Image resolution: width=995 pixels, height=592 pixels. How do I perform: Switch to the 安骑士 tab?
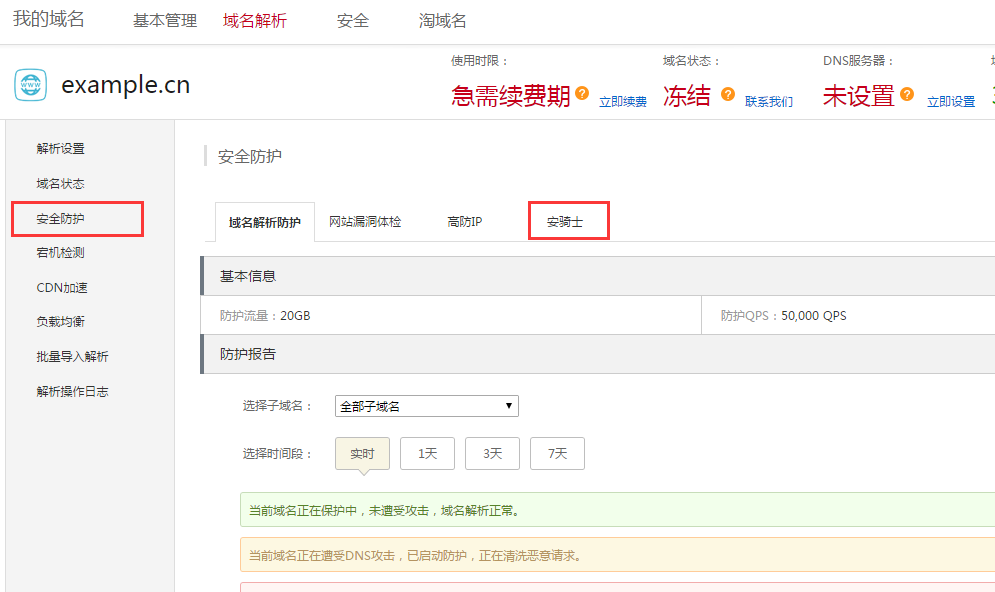click(568, 220)
